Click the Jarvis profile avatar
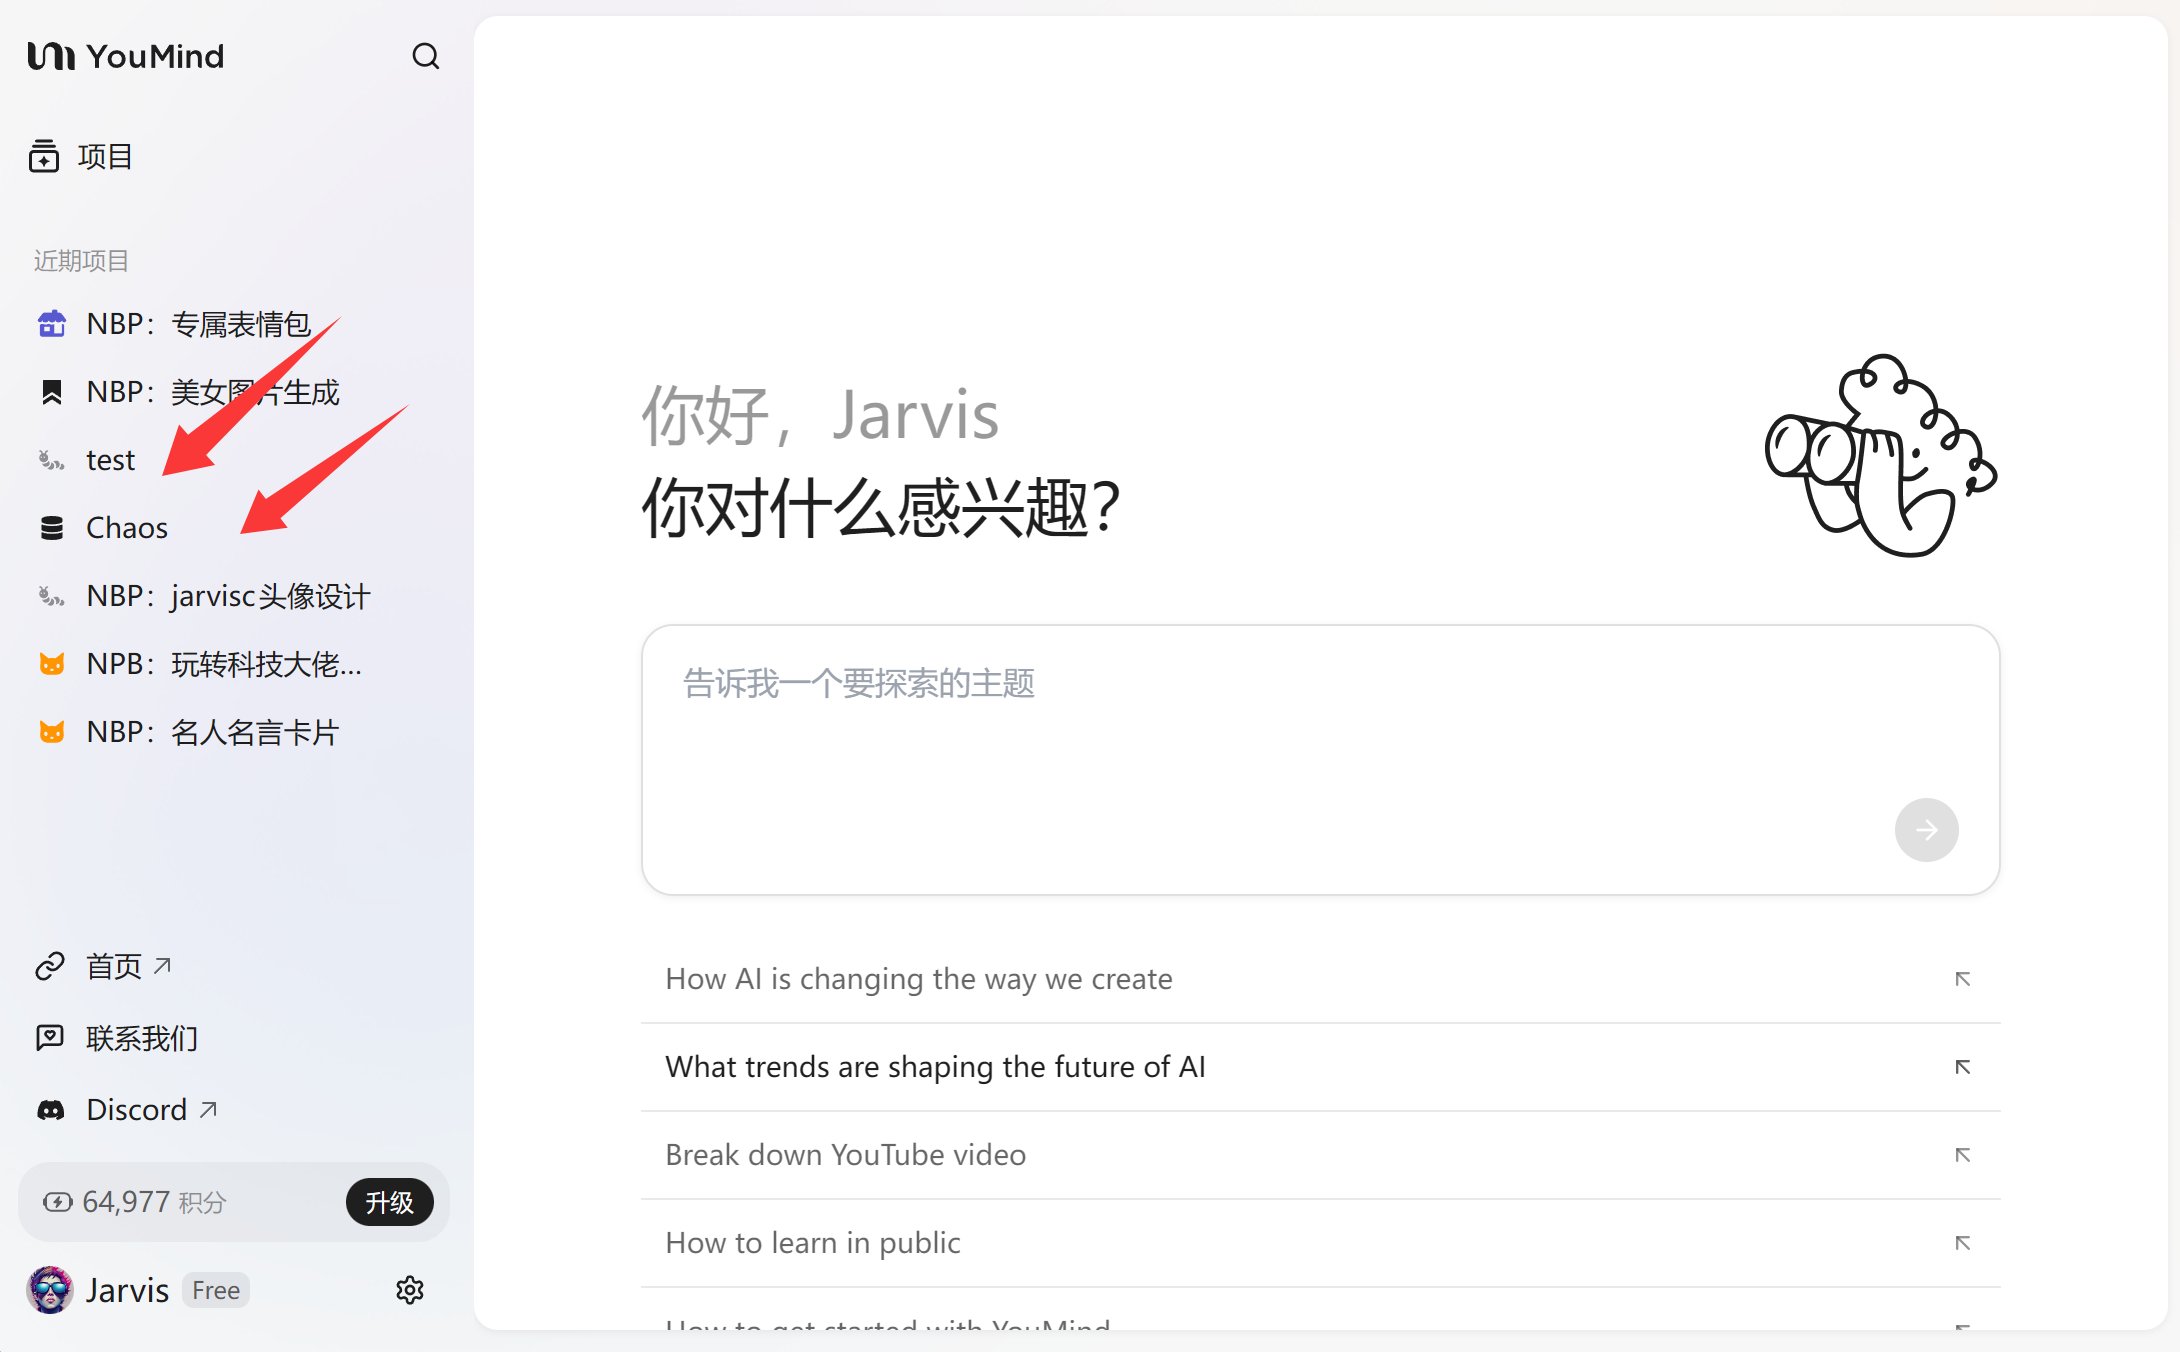Image resolution: width=2180 pixels, height=1352 pixels. click(50, 1290)
